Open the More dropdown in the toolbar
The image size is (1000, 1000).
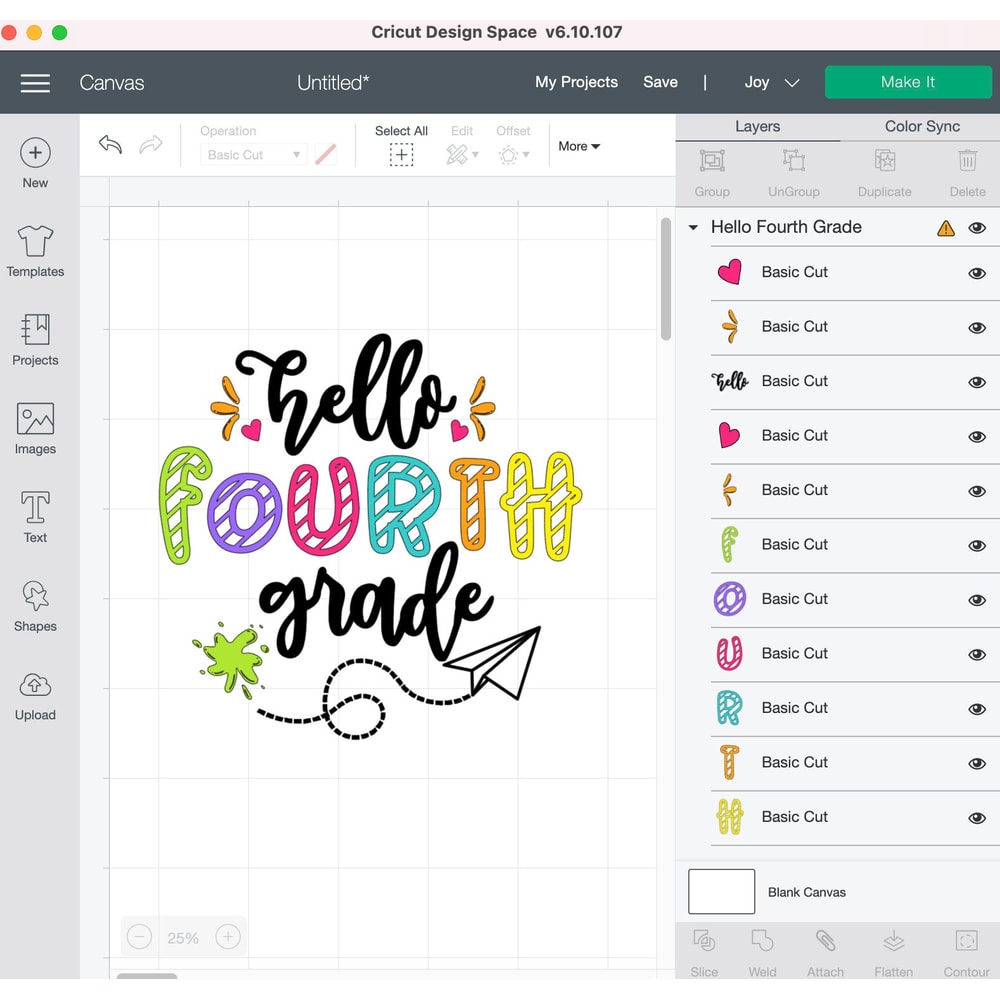tap(578, 146)
